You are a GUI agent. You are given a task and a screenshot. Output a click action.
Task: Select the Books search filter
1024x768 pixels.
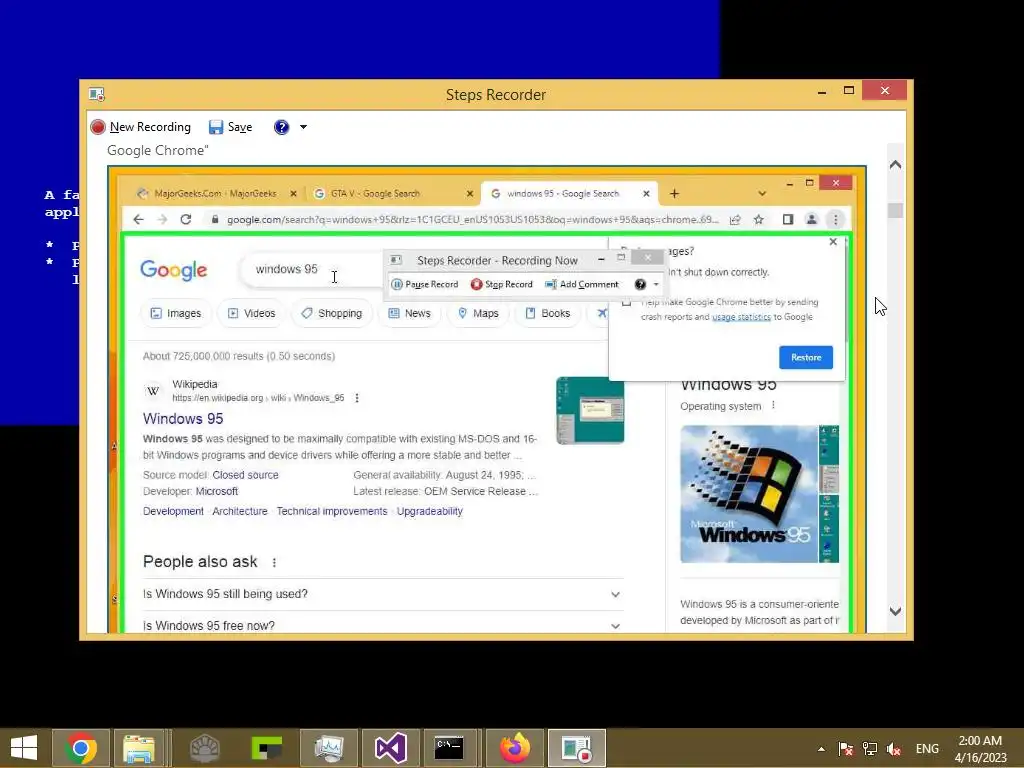coord(548,313)
